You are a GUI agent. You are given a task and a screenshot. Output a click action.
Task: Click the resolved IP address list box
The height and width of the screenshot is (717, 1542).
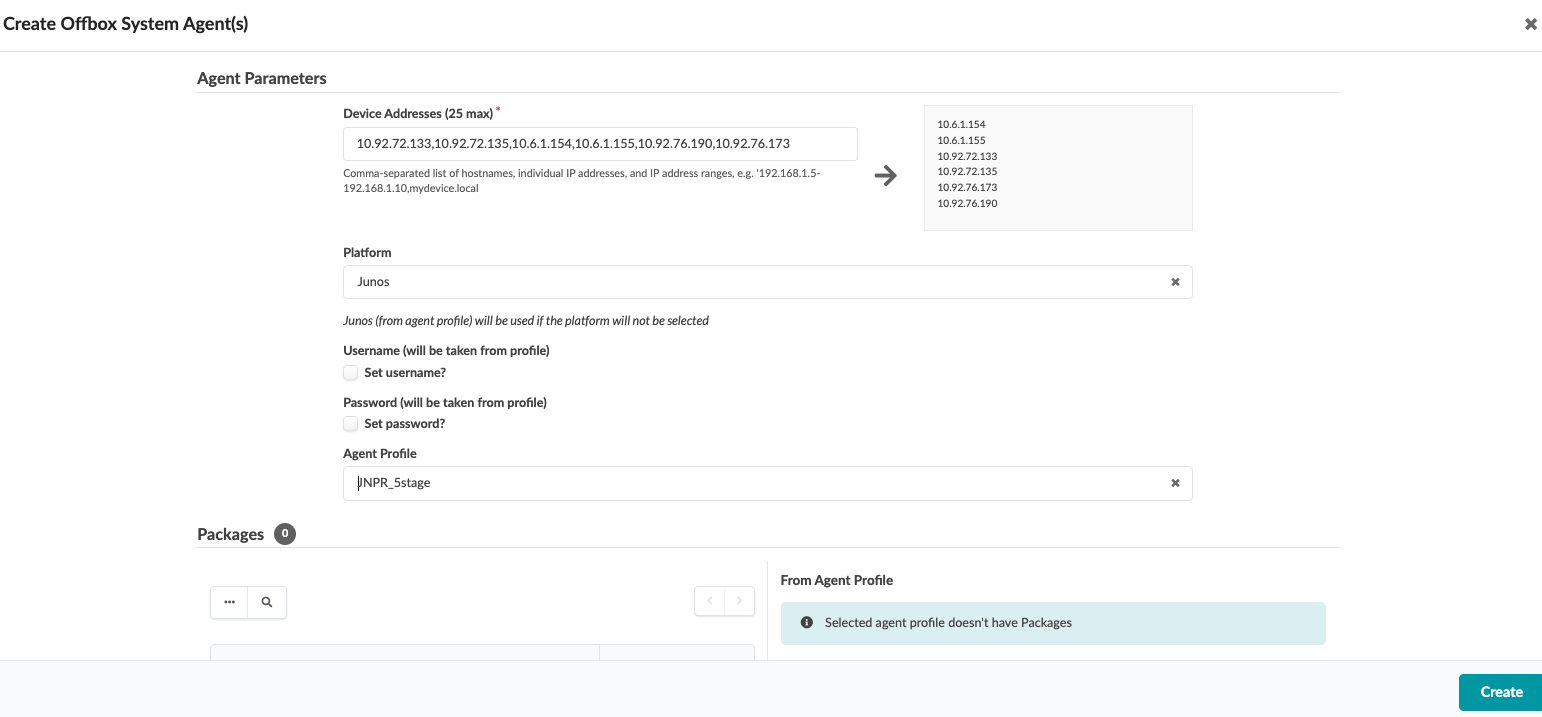tap(1057, 168)
